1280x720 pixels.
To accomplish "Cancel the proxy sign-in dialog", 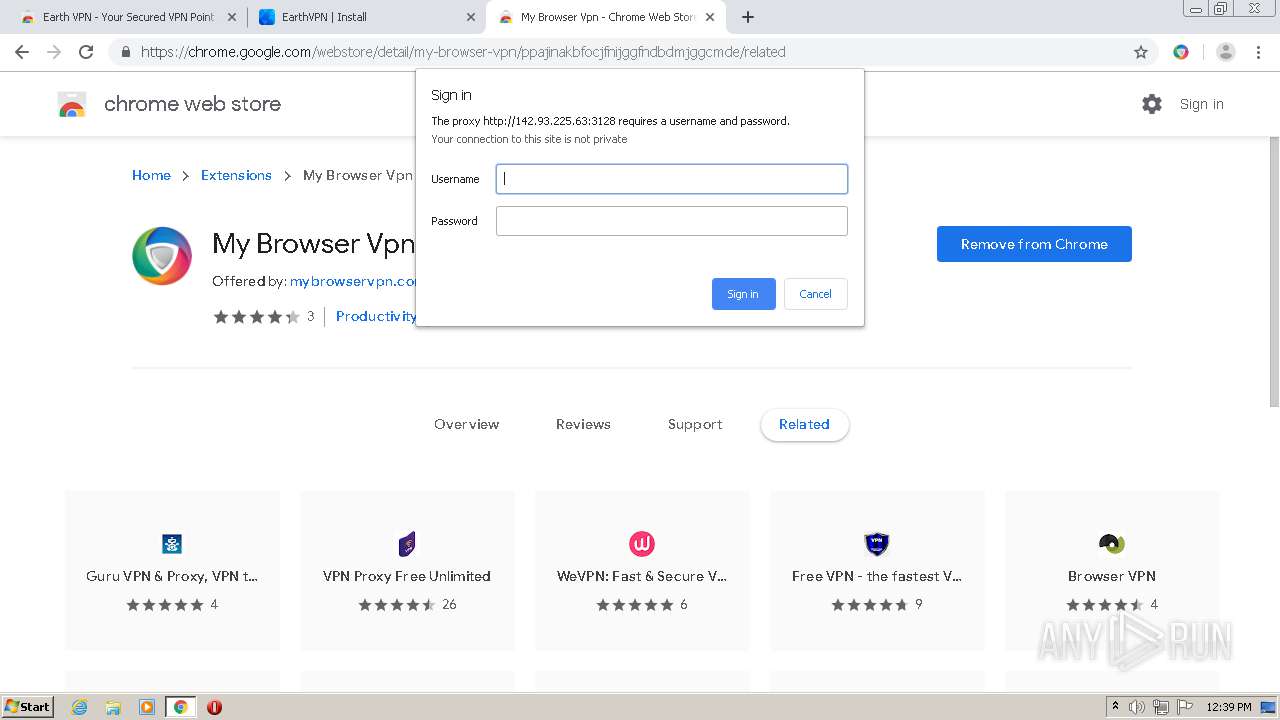I will [815, 294].
